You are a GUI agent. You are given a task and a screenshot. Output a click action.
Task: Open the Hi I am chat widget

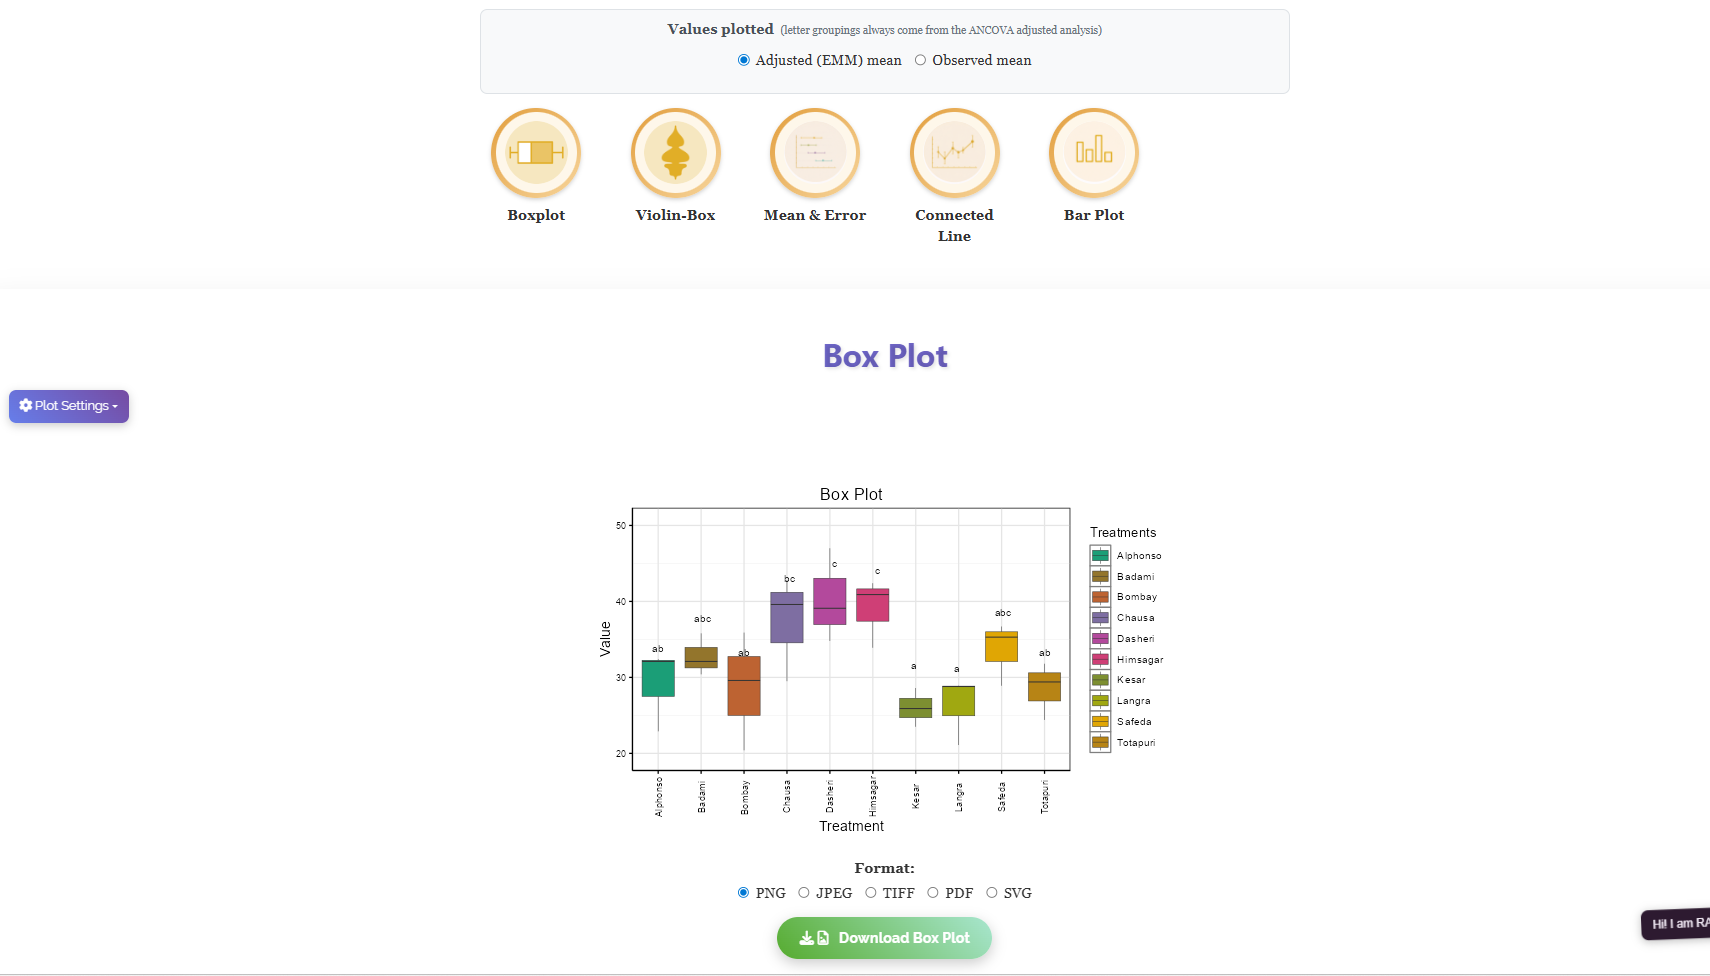[1676, 923]
